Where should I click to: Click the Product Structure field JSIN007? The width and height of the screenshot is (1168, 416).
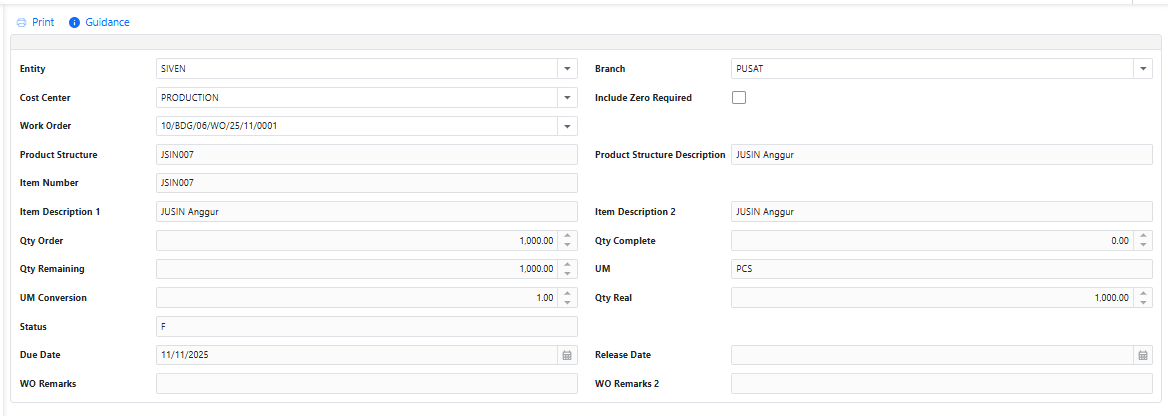tap(366, 155)
